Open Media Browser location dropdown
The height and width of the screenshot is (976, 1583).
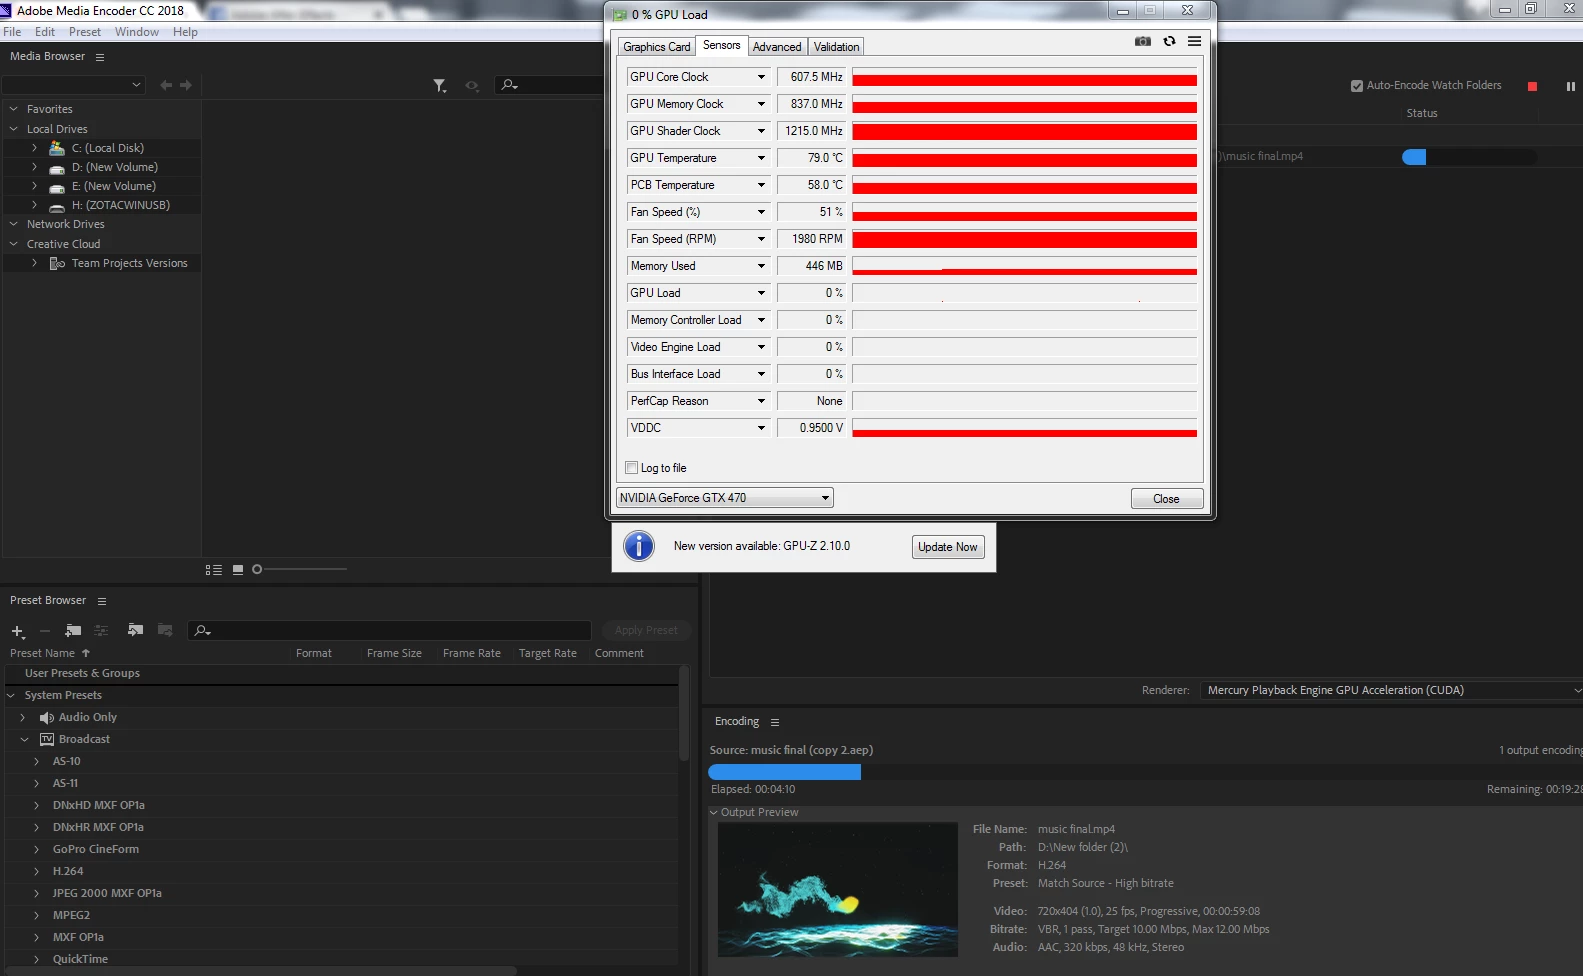click(x=75, y=85)
